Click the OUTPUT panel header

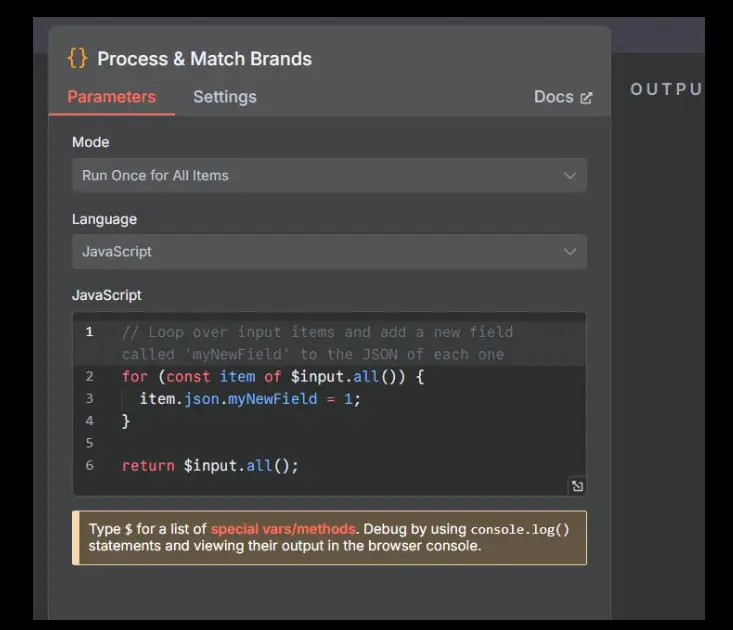click(666, 89)
